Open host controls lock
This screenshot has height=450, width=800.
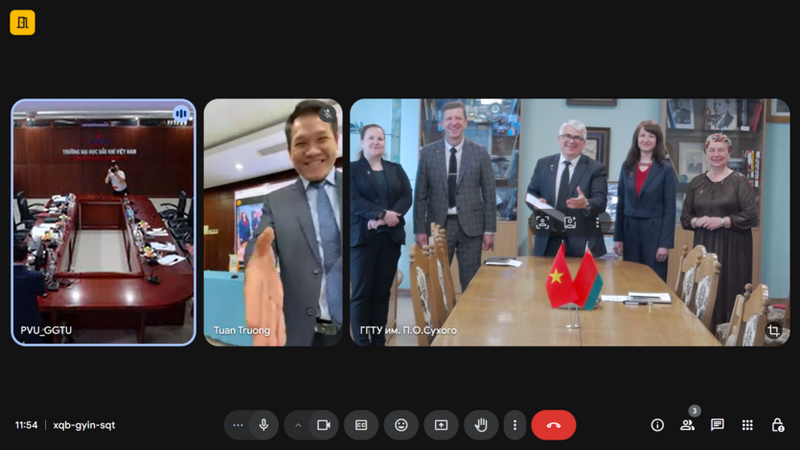point(778,425)
